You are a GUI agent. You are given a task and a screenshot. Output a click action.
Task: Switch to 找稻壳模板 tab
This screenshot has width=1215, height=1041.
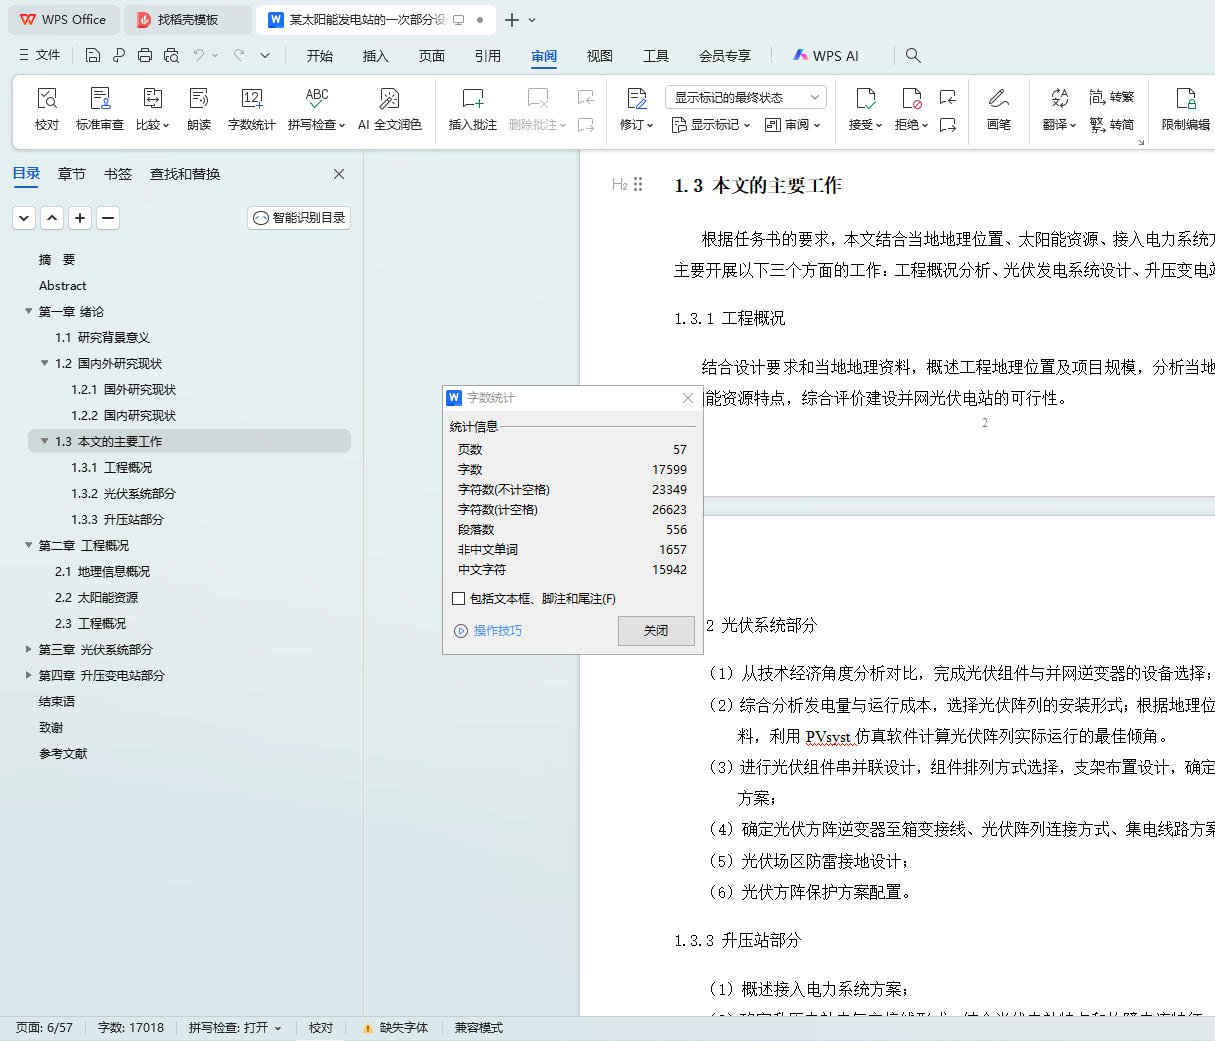(x=187, y=20)
